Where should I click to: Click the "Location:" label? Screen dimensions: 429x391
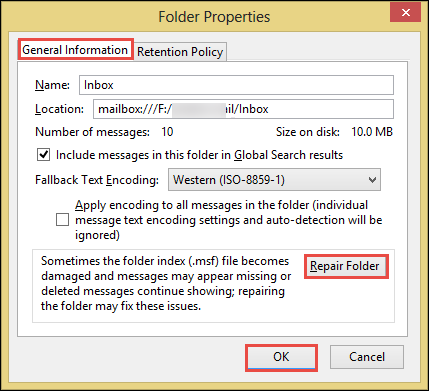pos(59,109)
